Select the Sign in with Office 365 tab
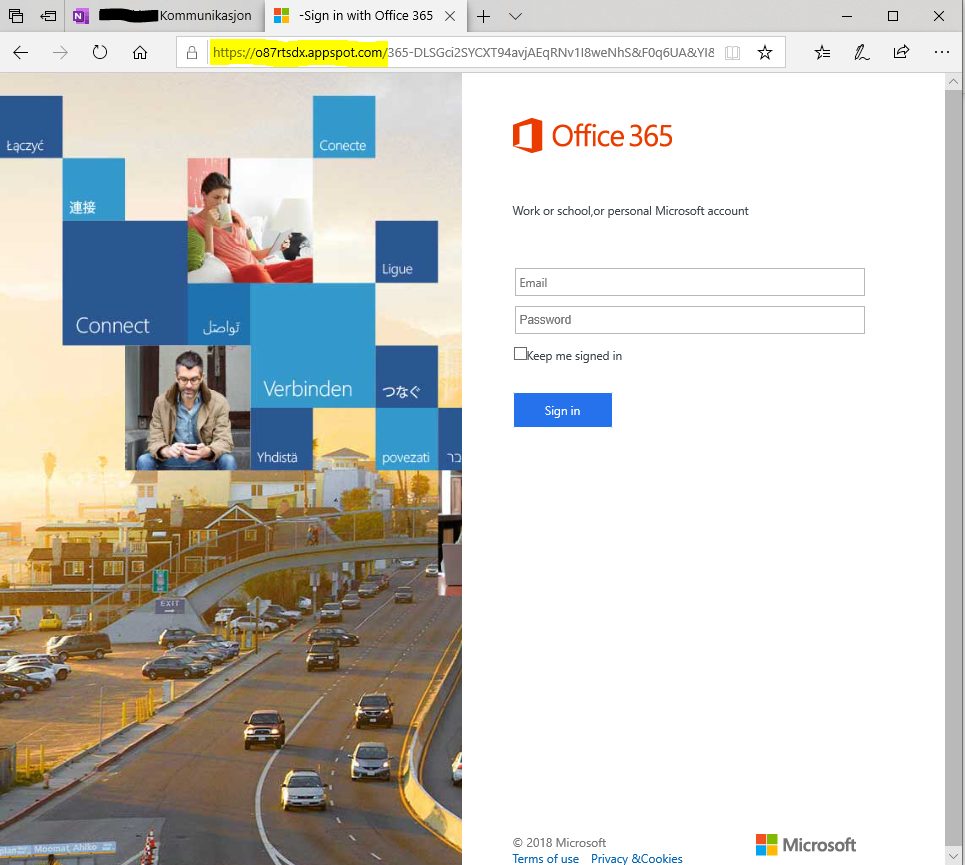 (x=366, y=16)
